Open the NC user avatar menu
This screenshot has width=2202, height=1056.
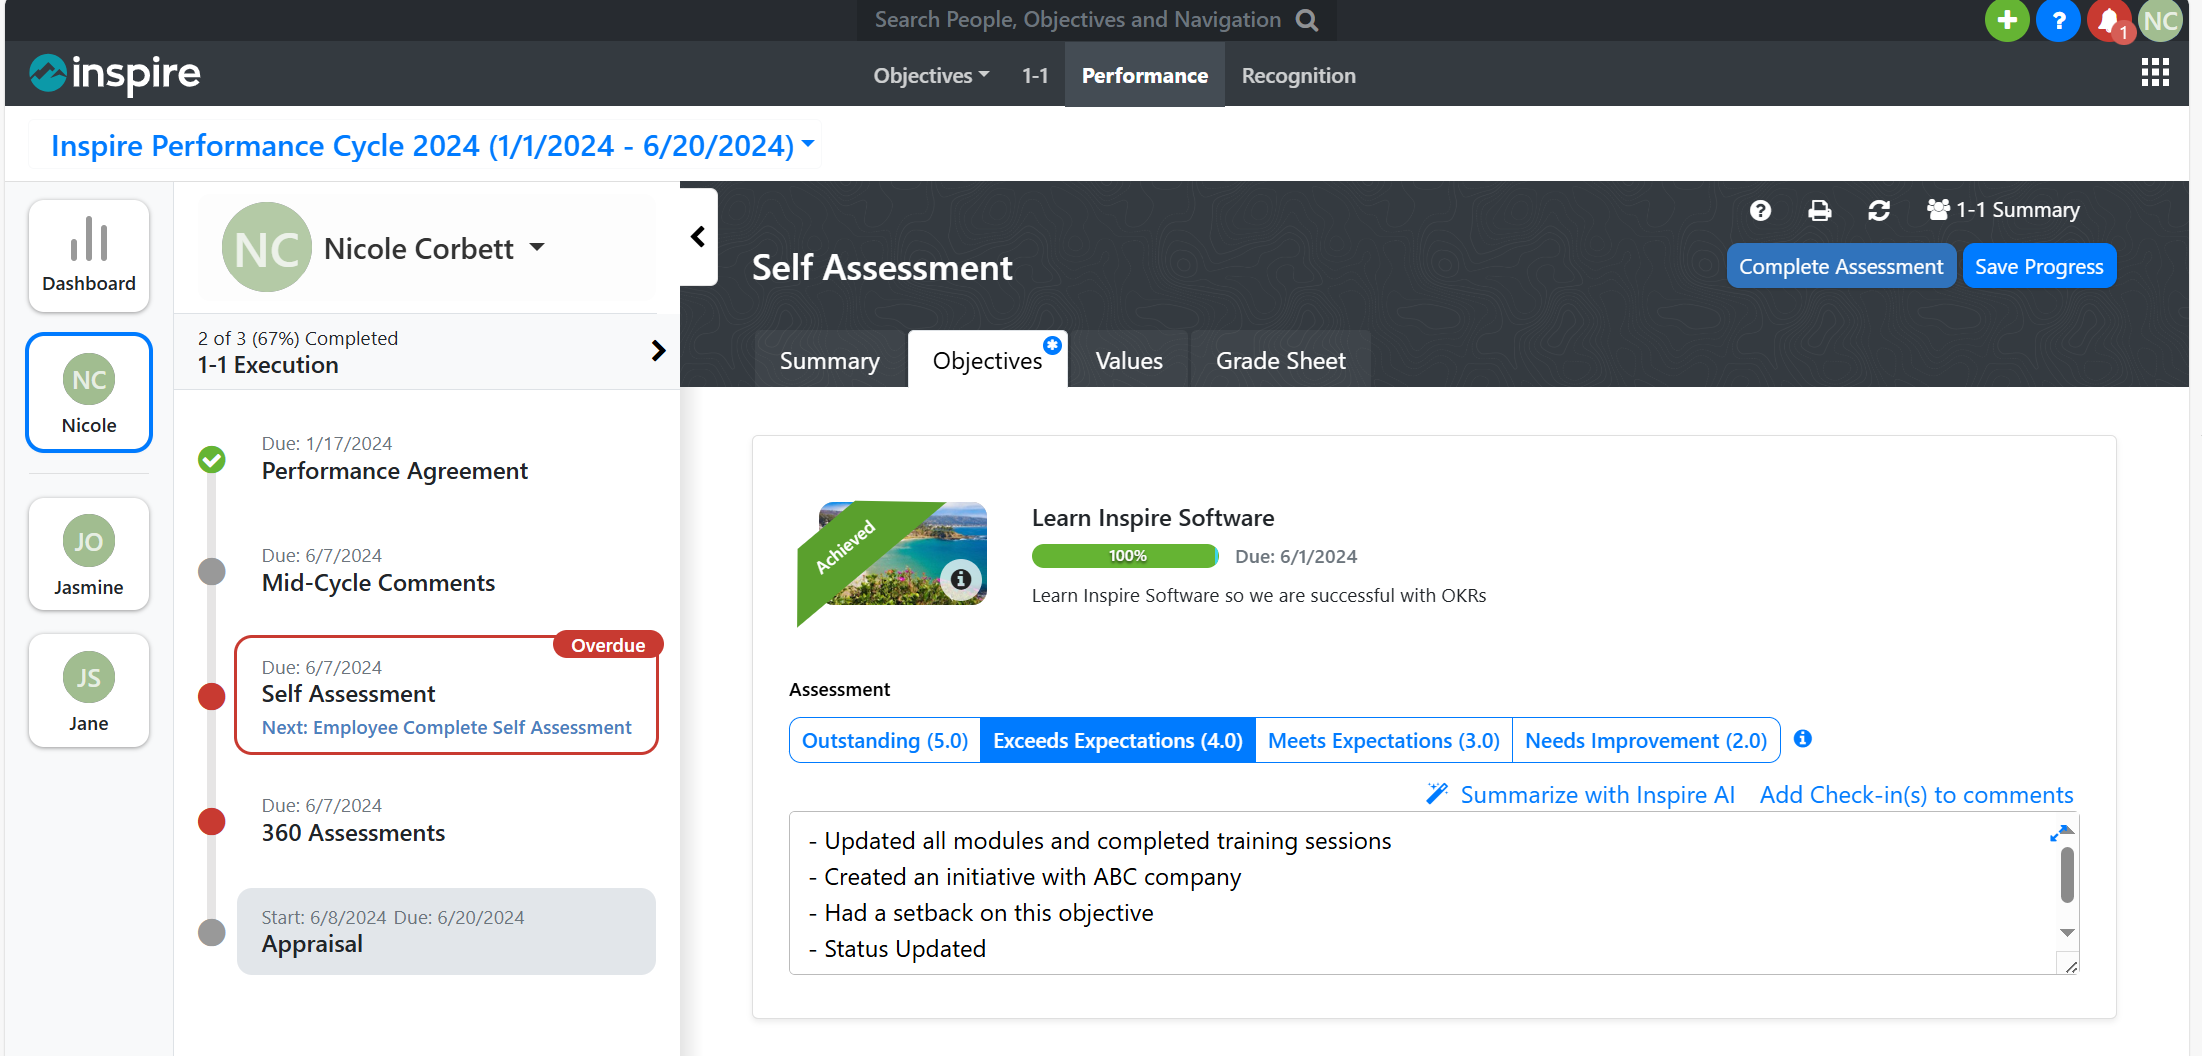click(x=2160, y=20)
